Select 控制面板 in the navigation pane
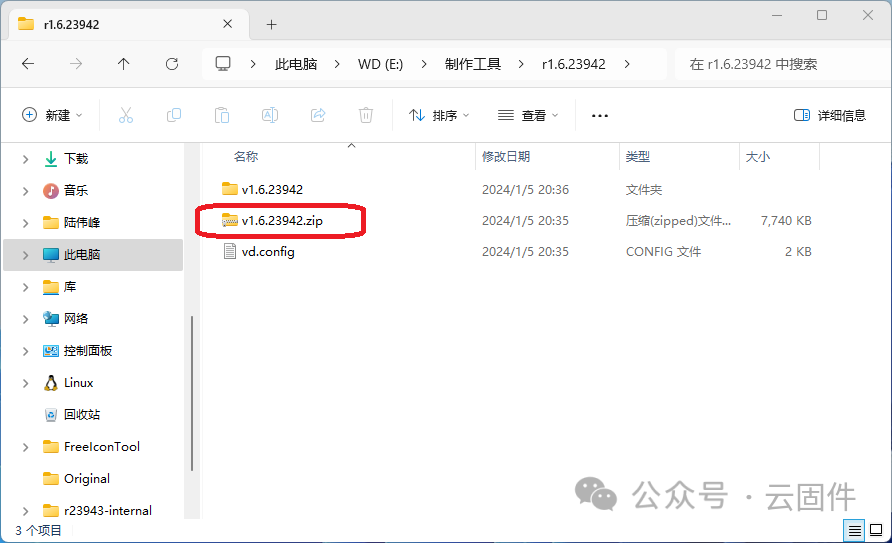The width and height of the screenshot is (892, 543). pos(88,351)
